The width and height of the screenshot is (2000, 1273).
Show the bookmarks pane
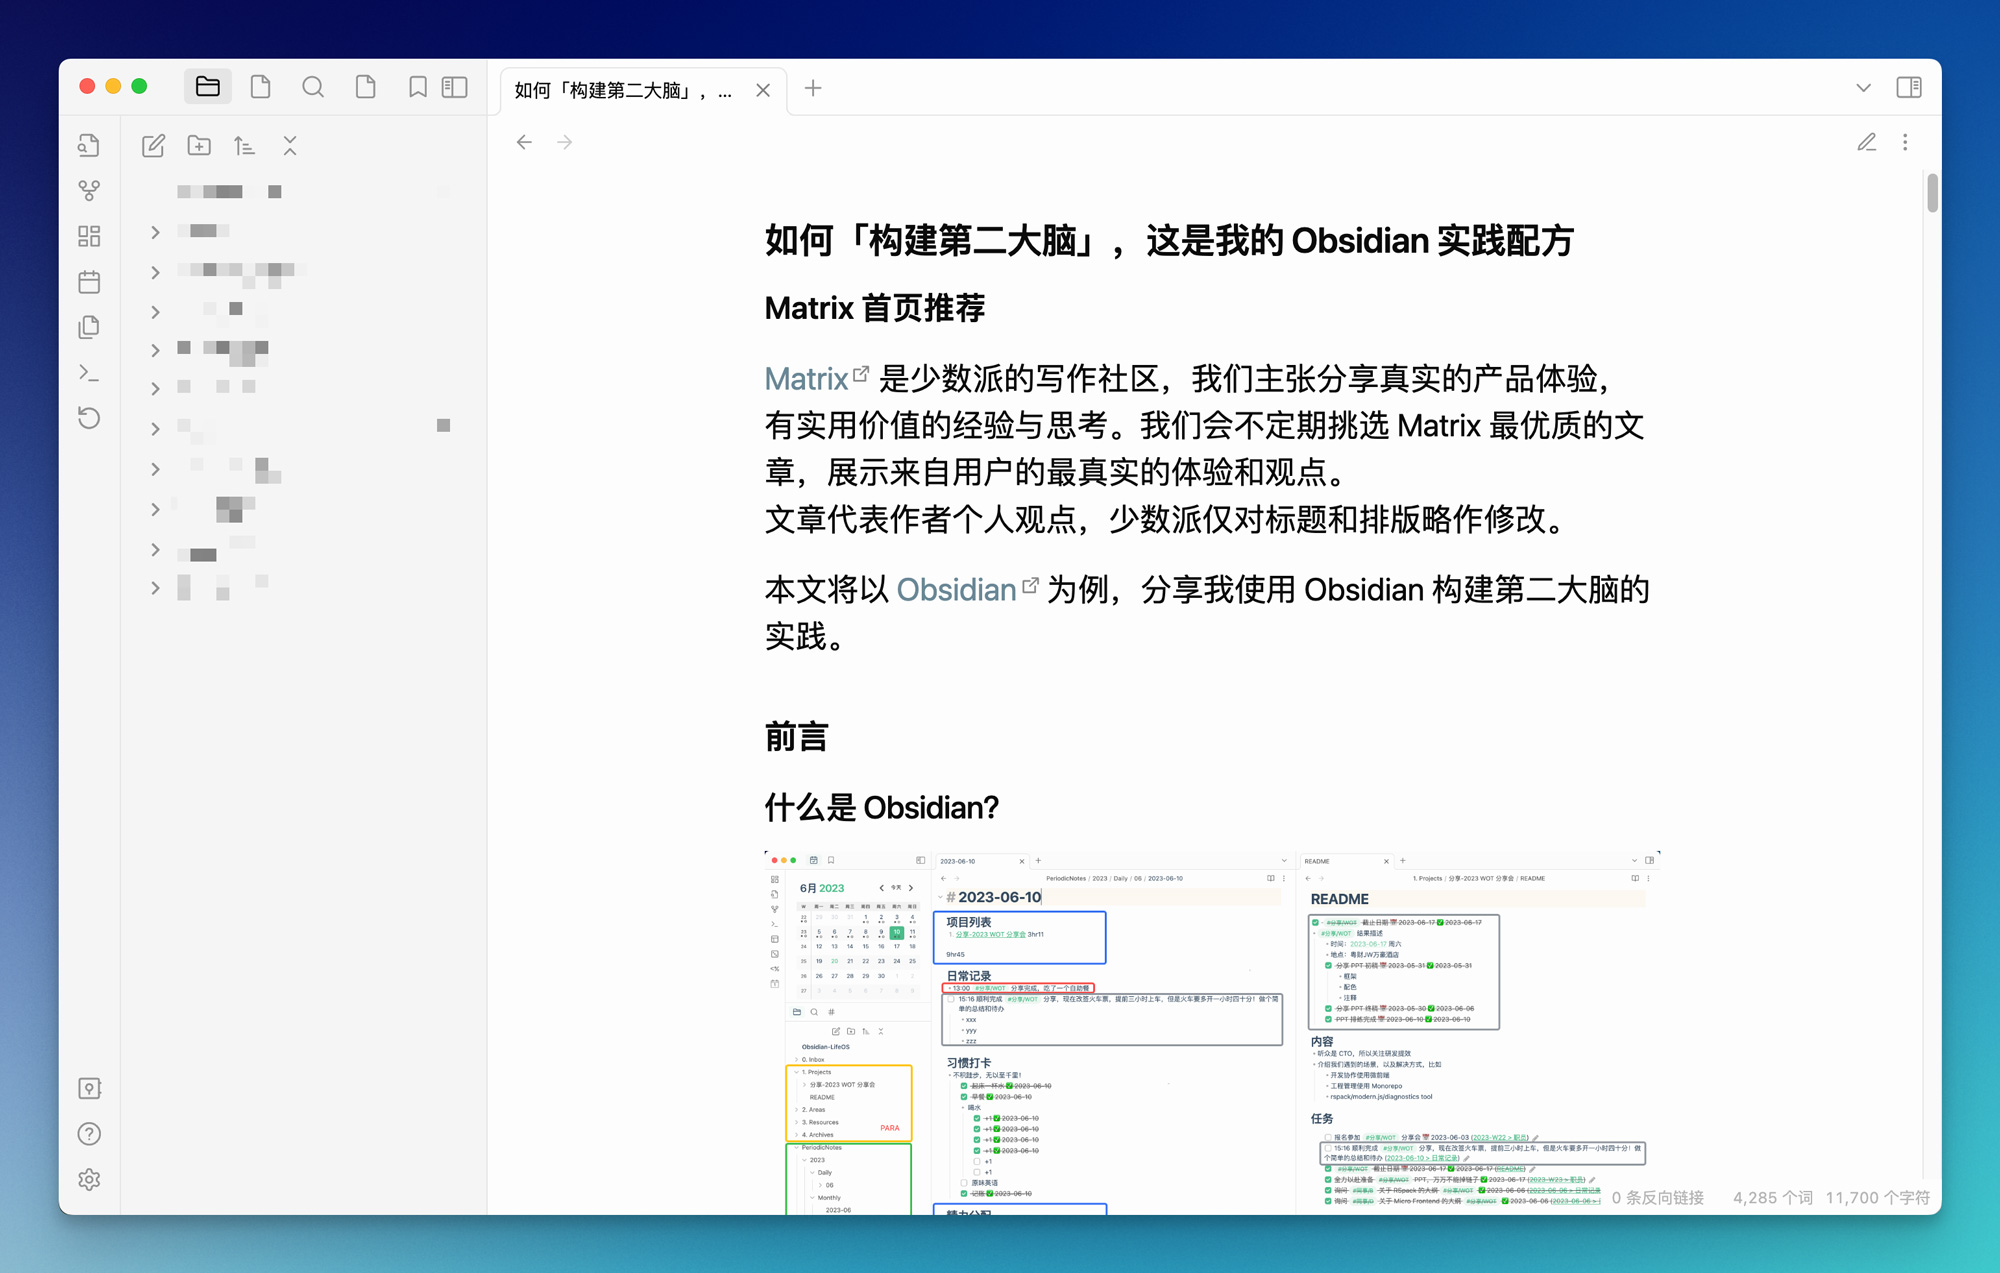point(417,87)
